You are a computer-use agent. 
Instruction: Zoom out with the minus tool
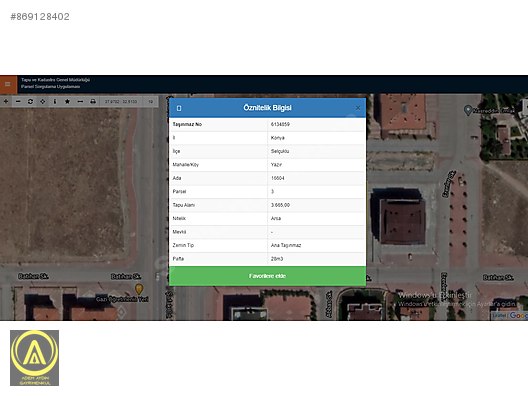click(18, 101)
